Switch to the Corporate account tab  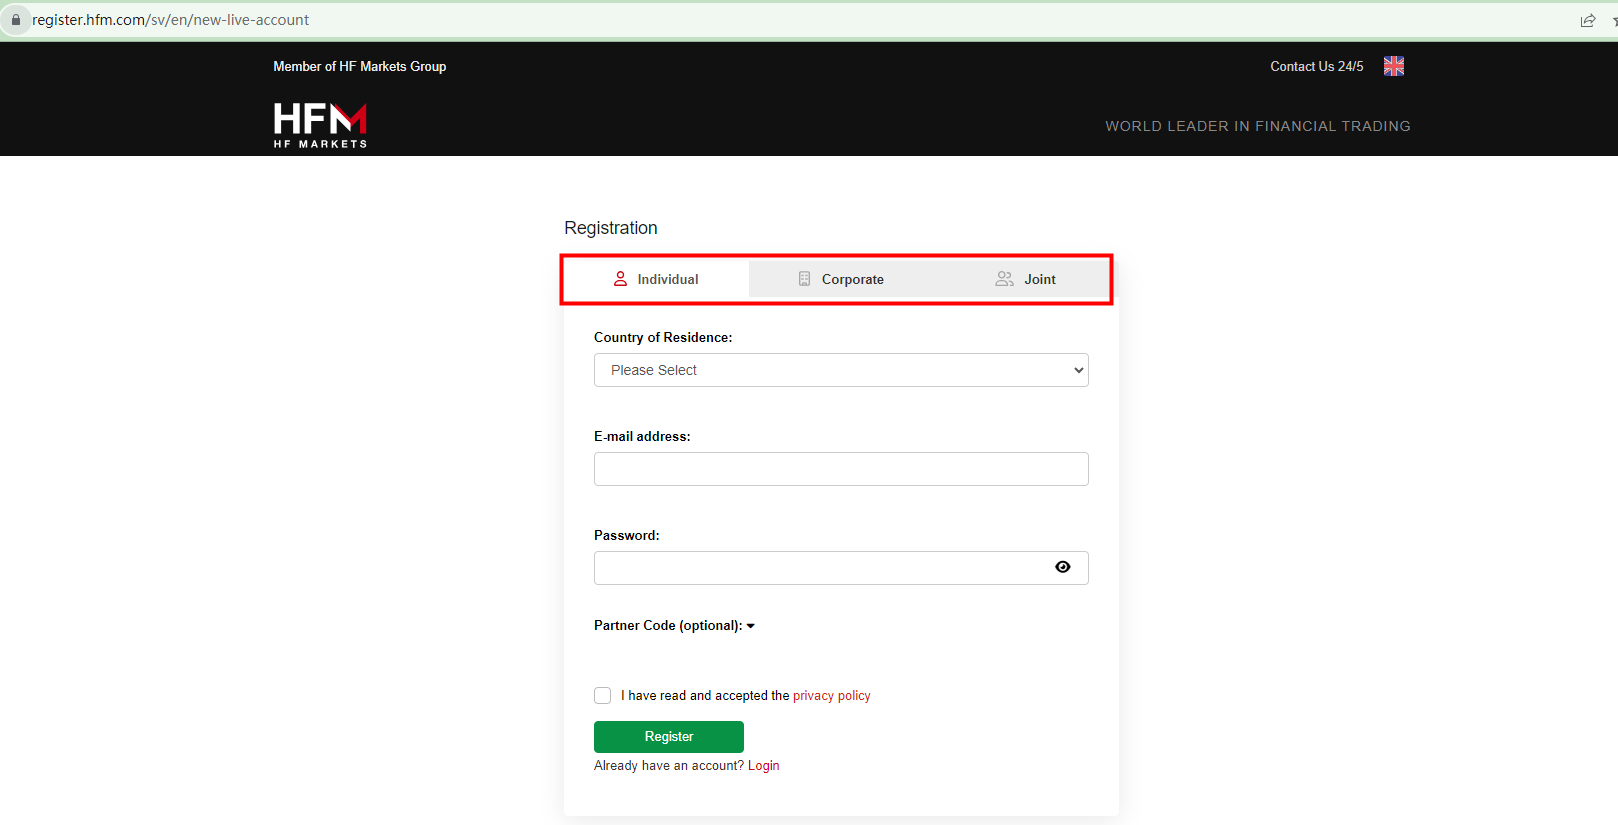[841, 279]
